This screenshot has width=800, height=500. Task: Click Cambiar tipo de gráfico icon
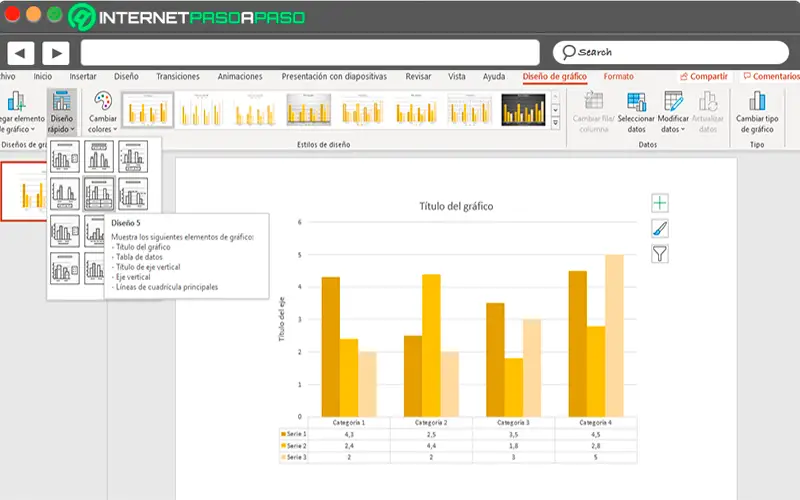tap(757, 101)
